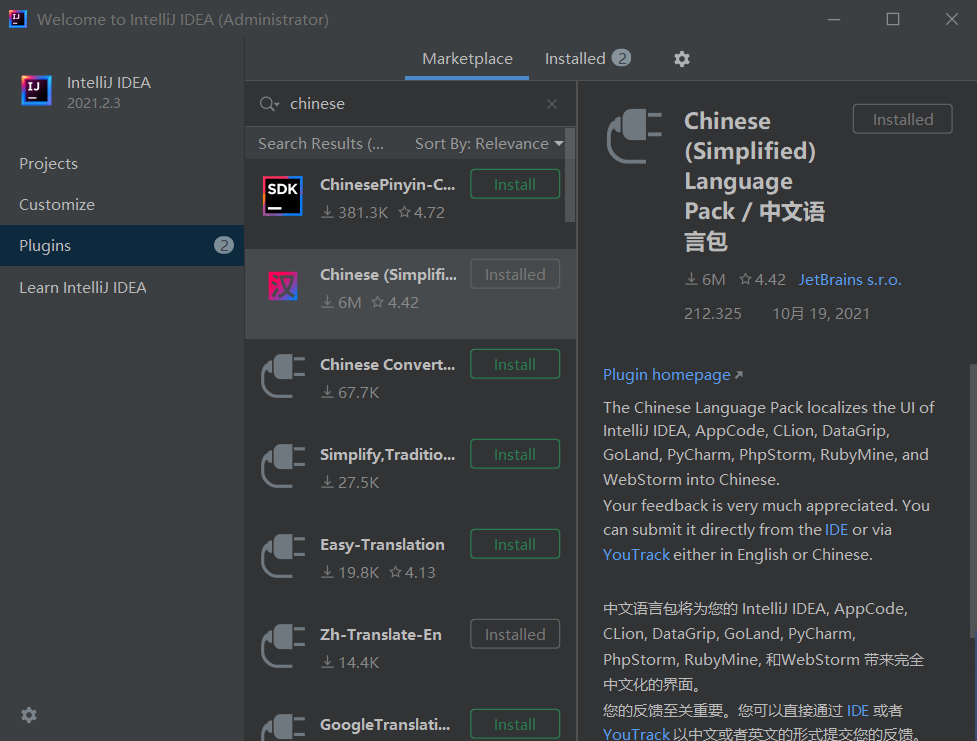Install the ChinesePinyin plugin
The image size is (977, 741).
[515, 184]
